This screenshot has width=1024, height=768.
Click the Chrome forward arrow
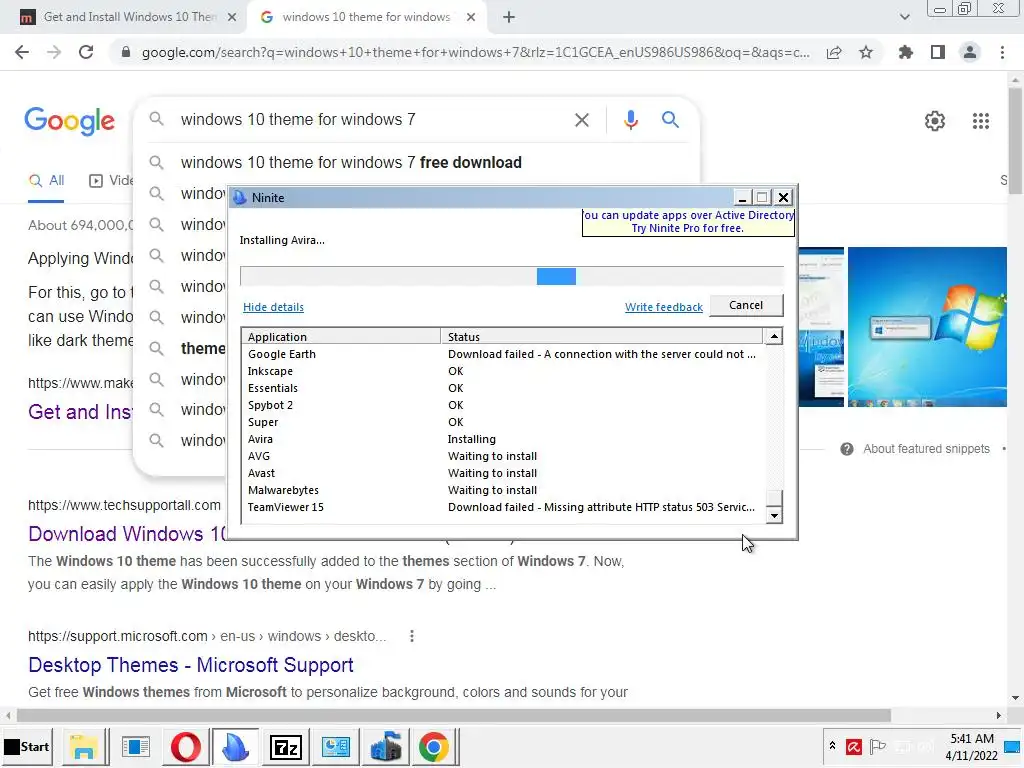coord(54,52)
